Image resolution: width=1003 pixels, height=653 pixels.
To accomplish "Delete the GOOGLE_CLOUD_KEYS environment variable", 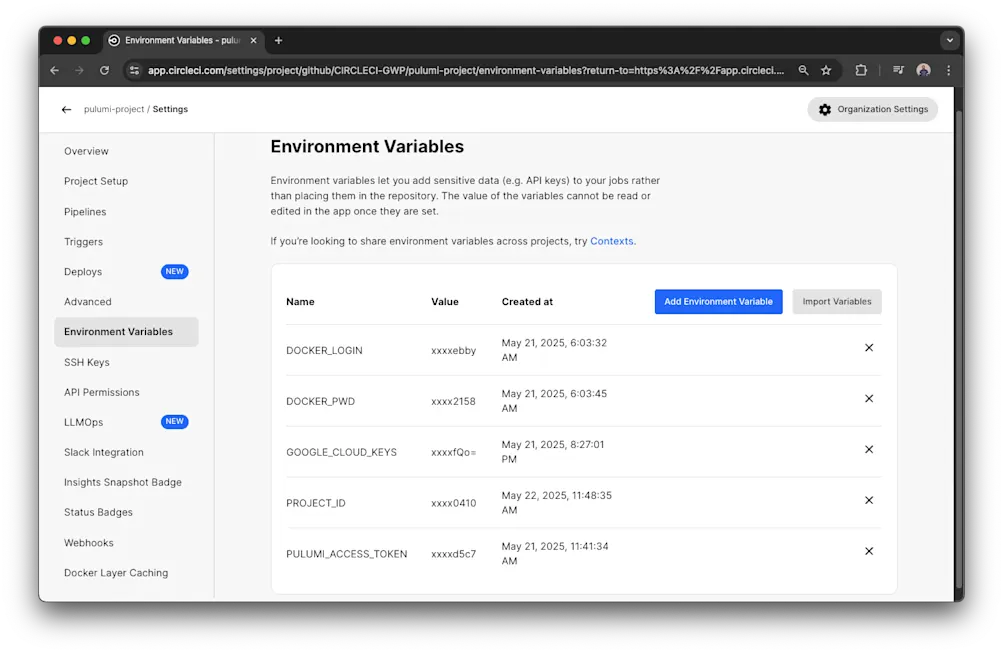I will point(868,449).
